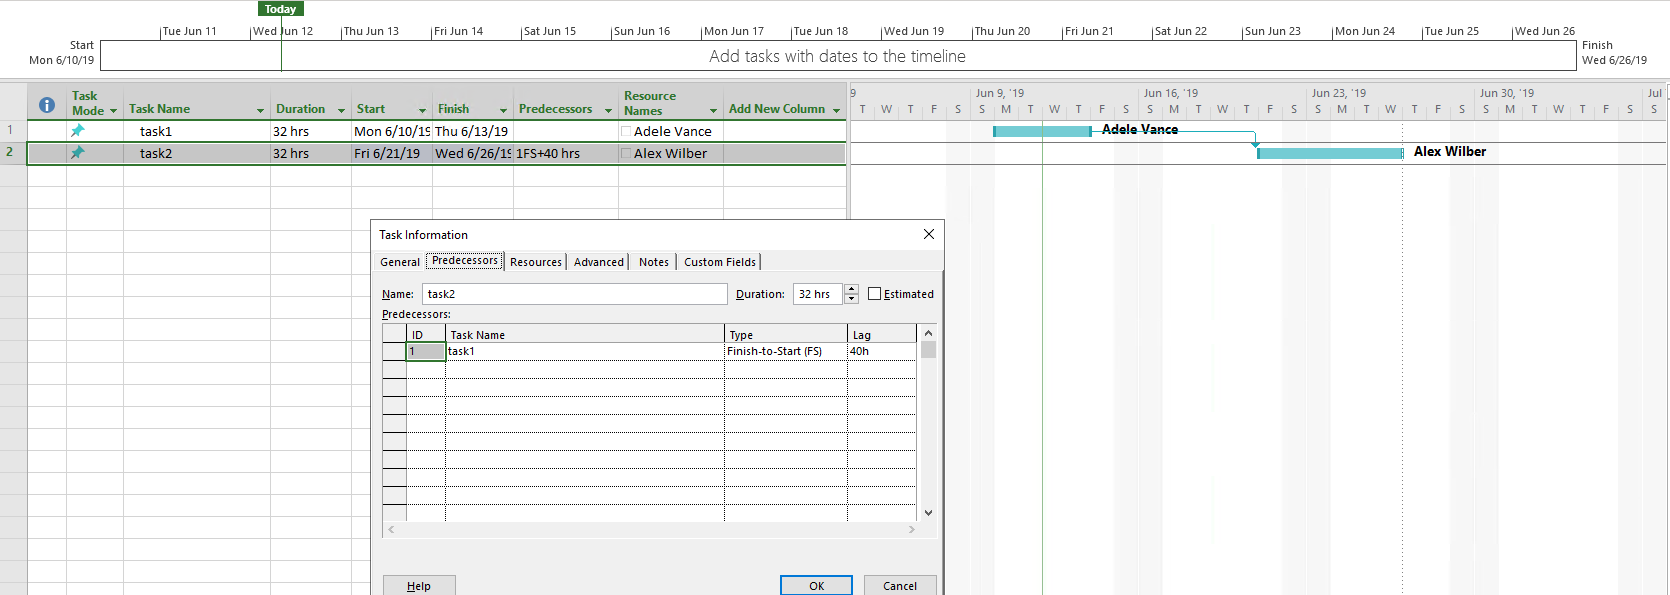
Task: Check the Adele Vance resource checkbox
Action: 626,131
